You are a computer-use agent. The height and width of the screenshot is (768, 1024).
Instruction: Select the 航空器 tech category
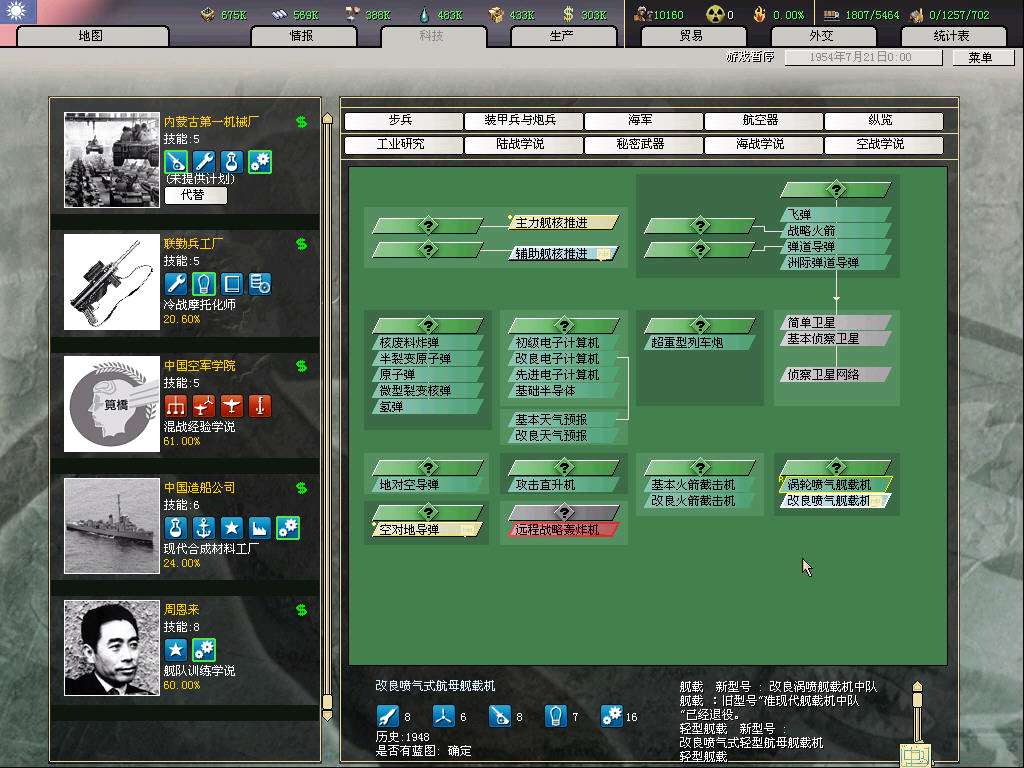[764, 121]
